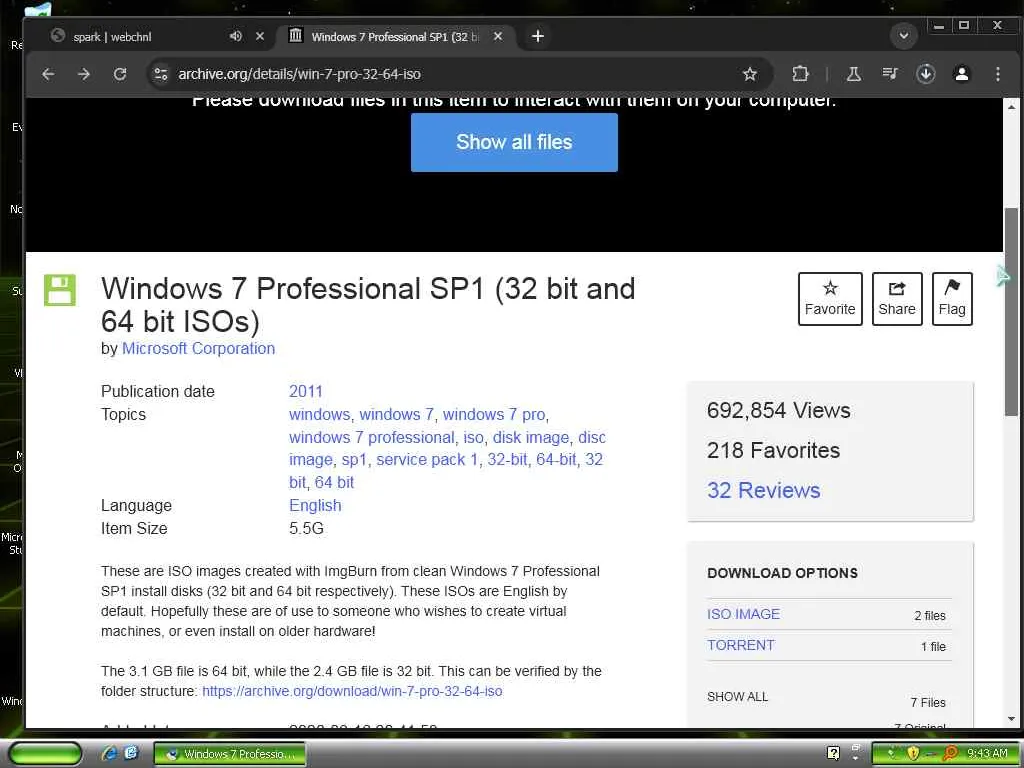Image resolution: width=1024 pixels, height=768 pixels.
Task: Flag this archive item
Action: tap(952, 299)
